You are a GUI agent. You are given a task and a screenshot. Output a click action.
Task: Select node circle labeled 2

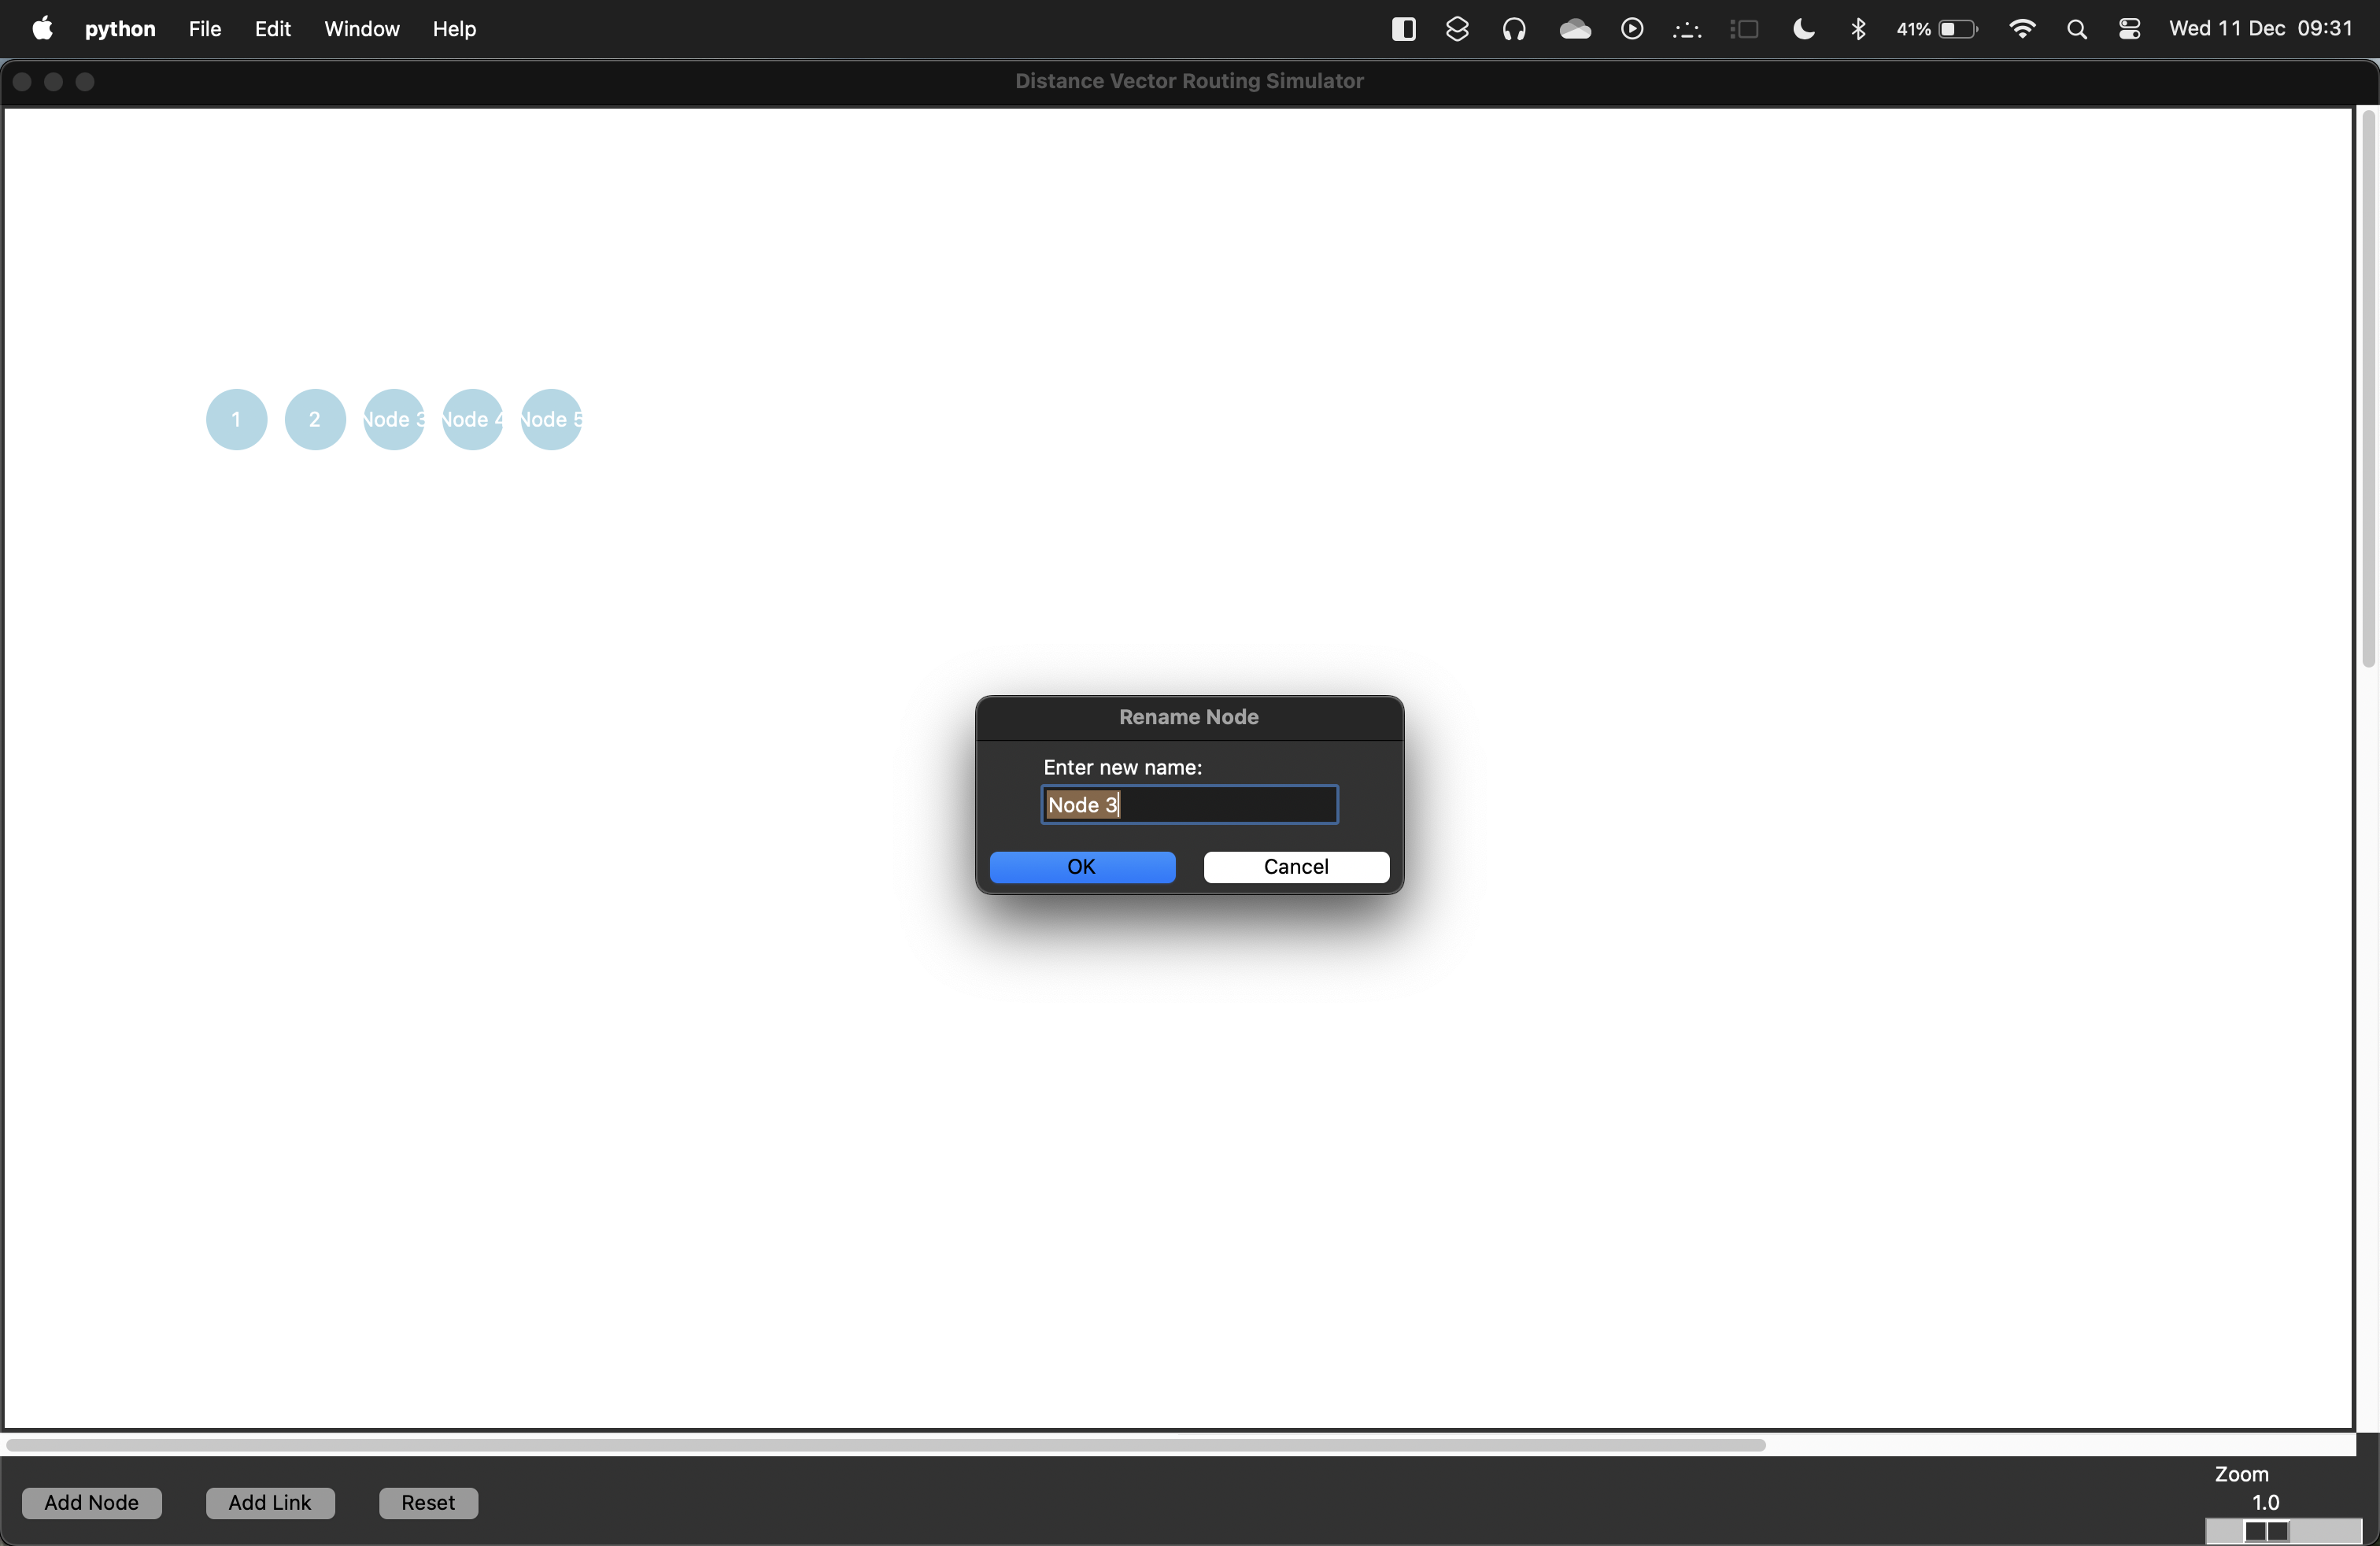coord(315,419)
